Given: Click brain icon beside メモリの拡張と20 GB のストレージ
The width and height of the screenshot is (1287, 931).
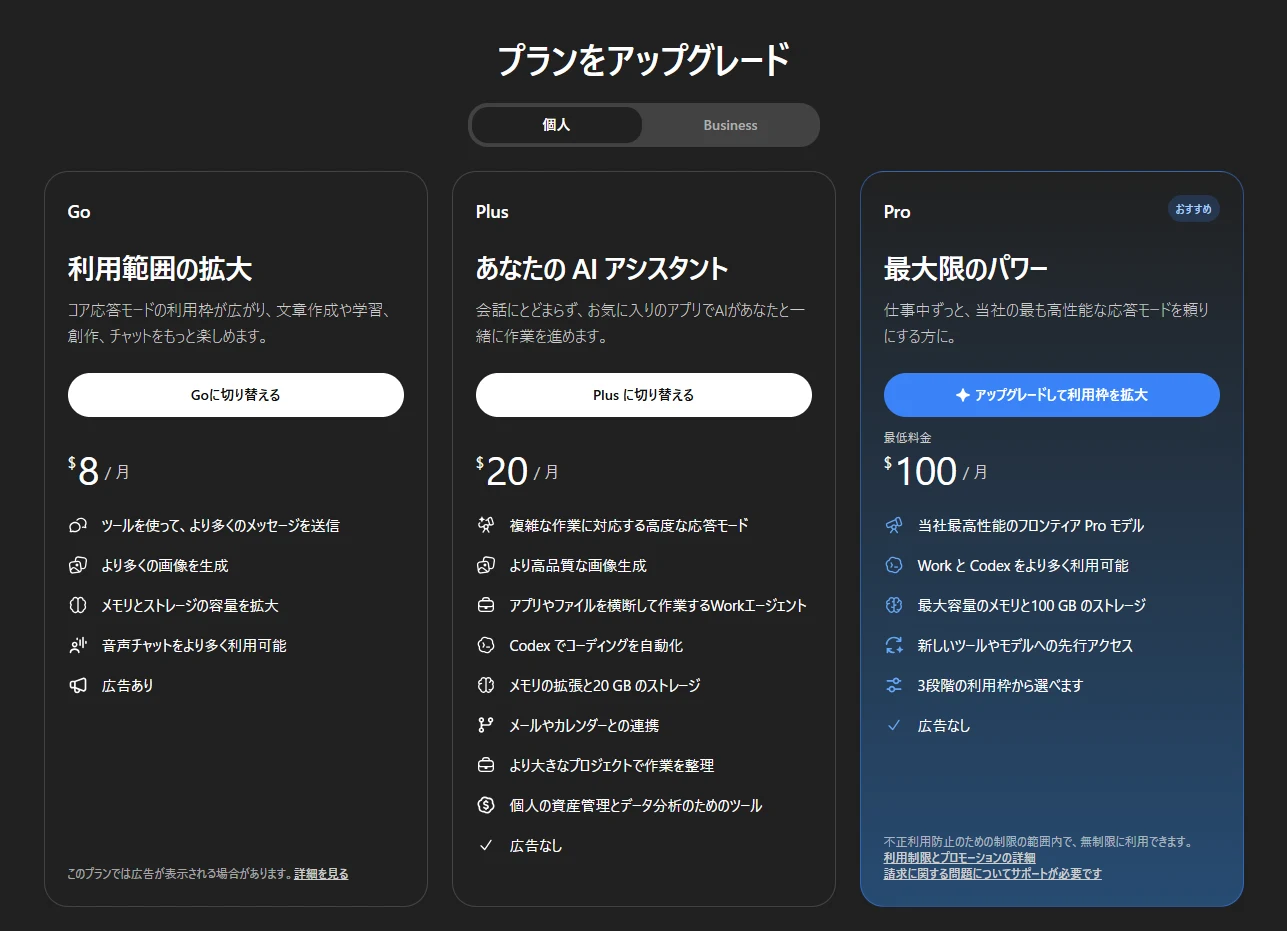Looking at the screenshot, I should click(486, 685).
